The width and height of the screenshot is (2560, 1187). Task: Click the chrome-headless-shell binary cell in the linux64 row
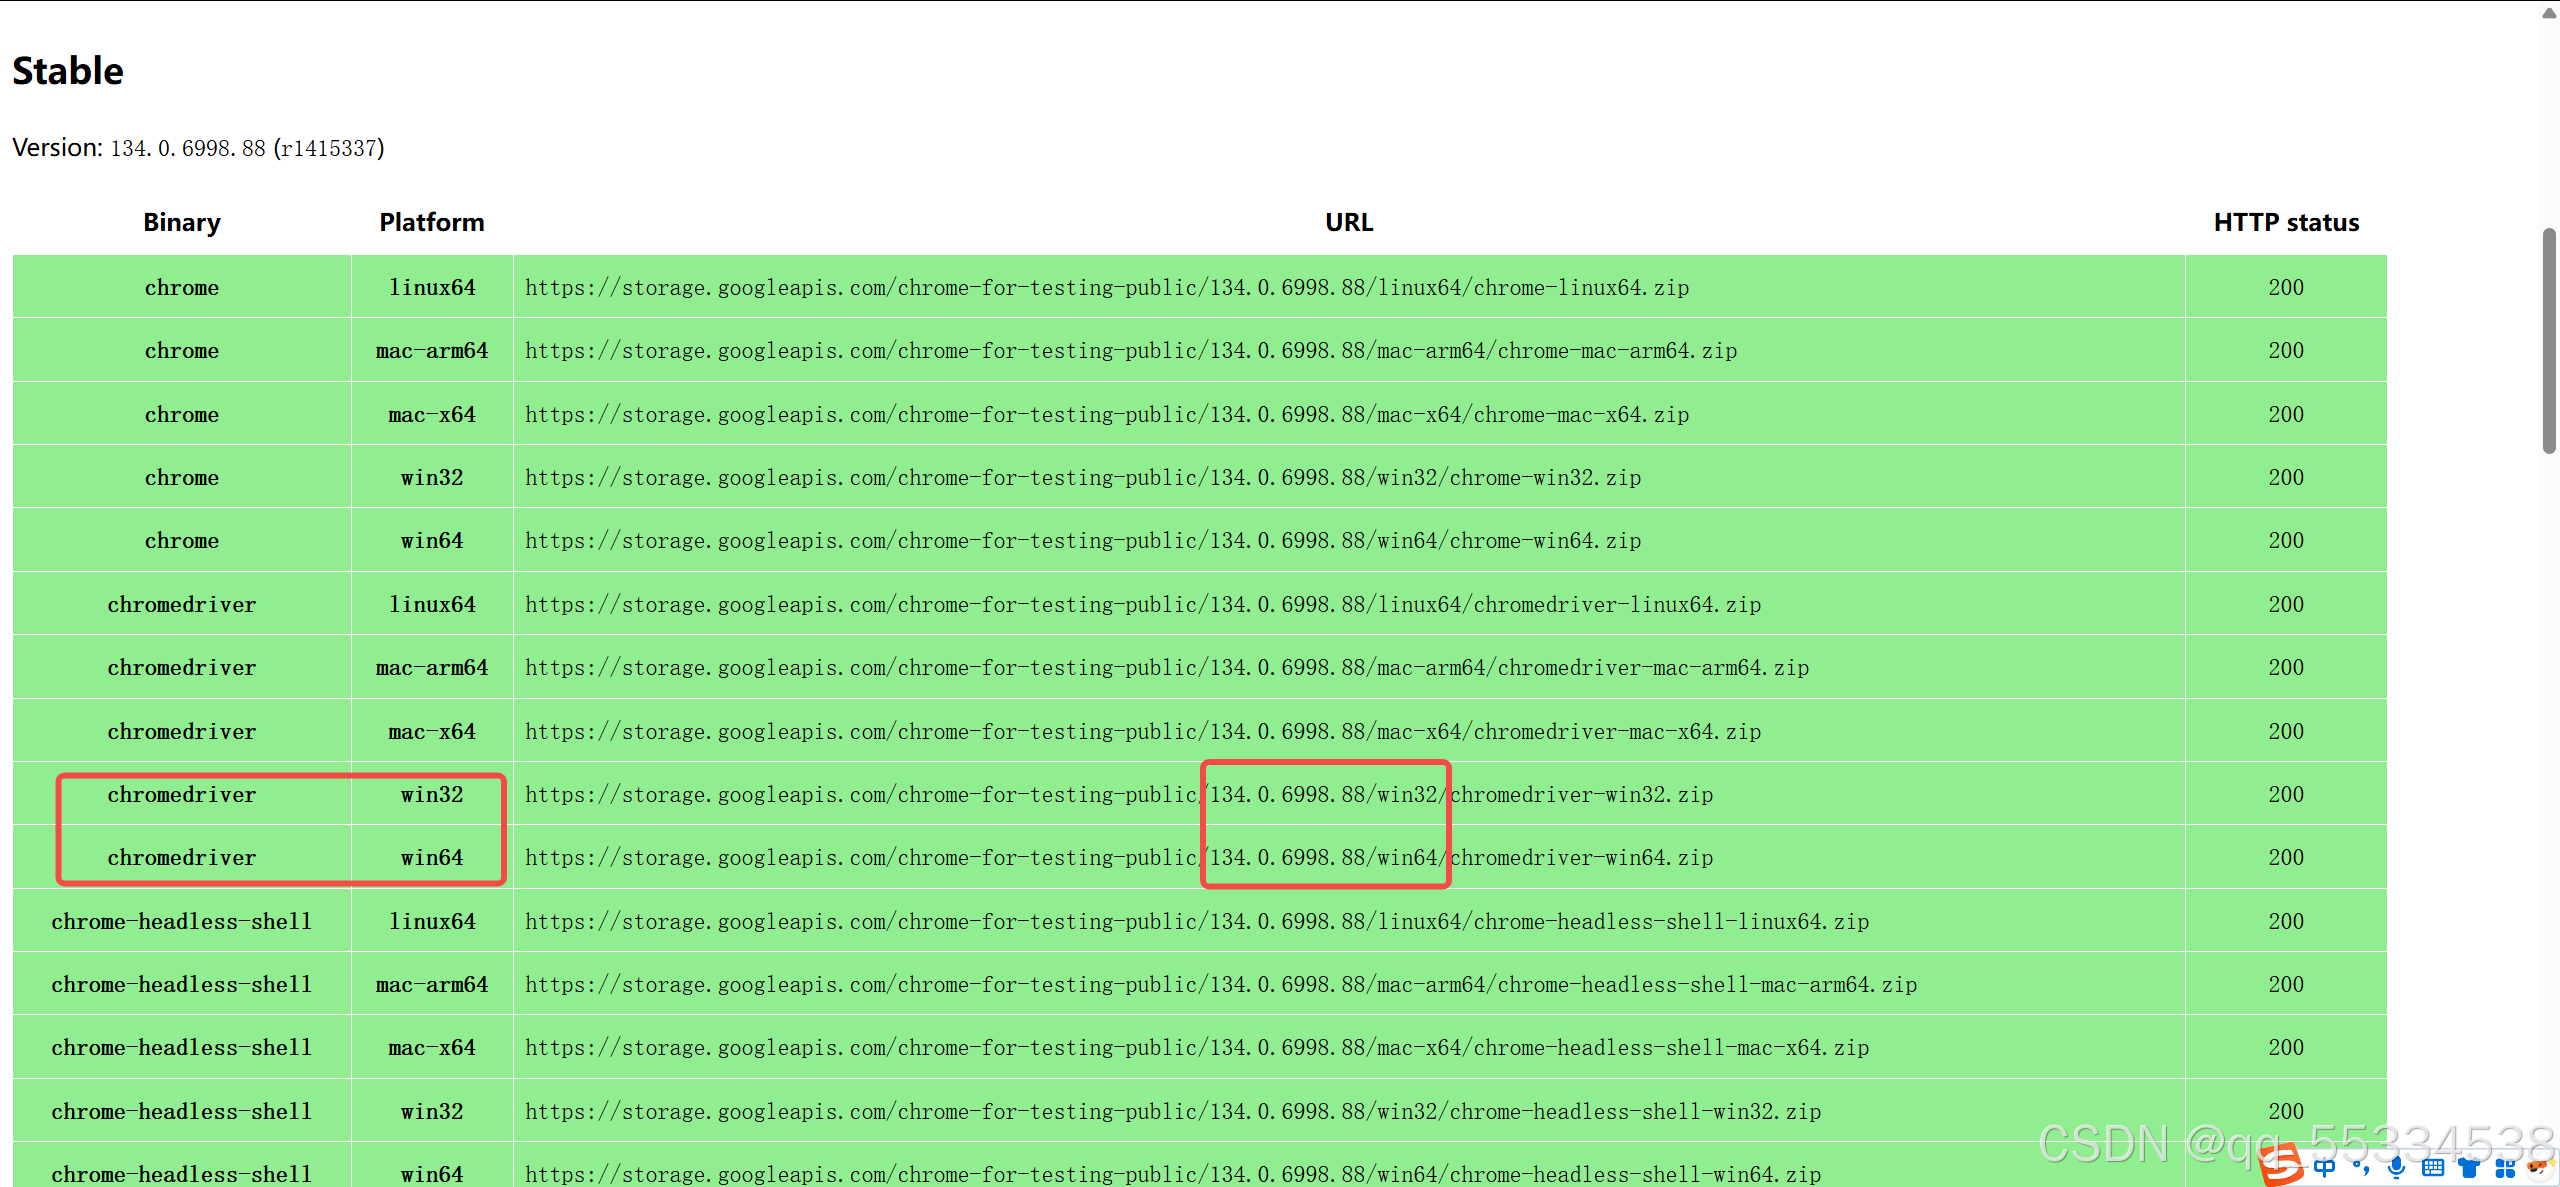pyautogui.click(x=182, y=922)
